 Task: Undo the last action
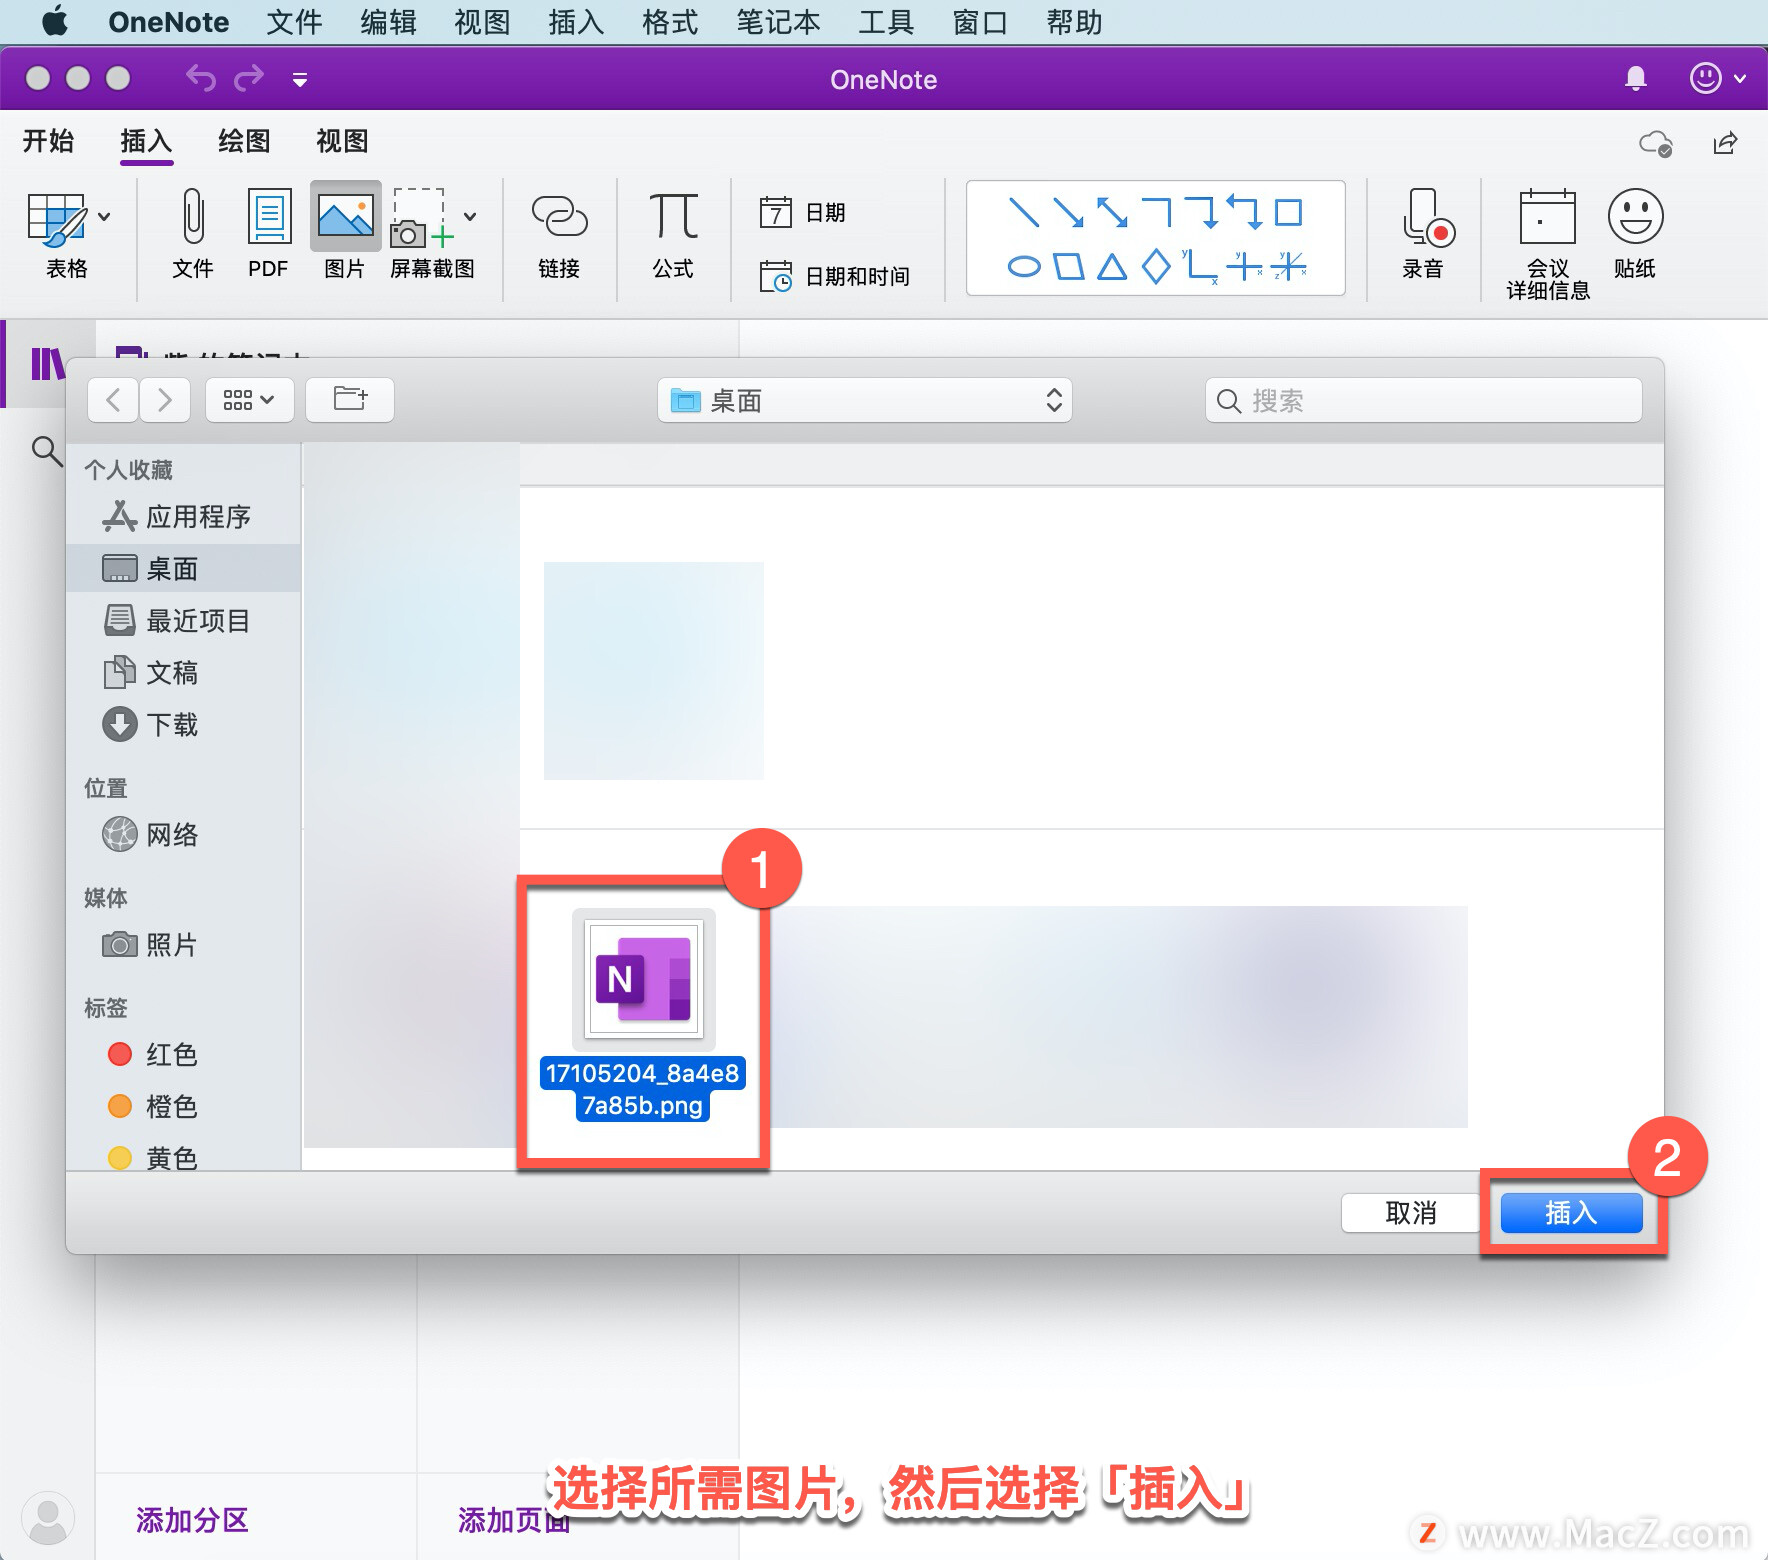(x=200, y=78)
